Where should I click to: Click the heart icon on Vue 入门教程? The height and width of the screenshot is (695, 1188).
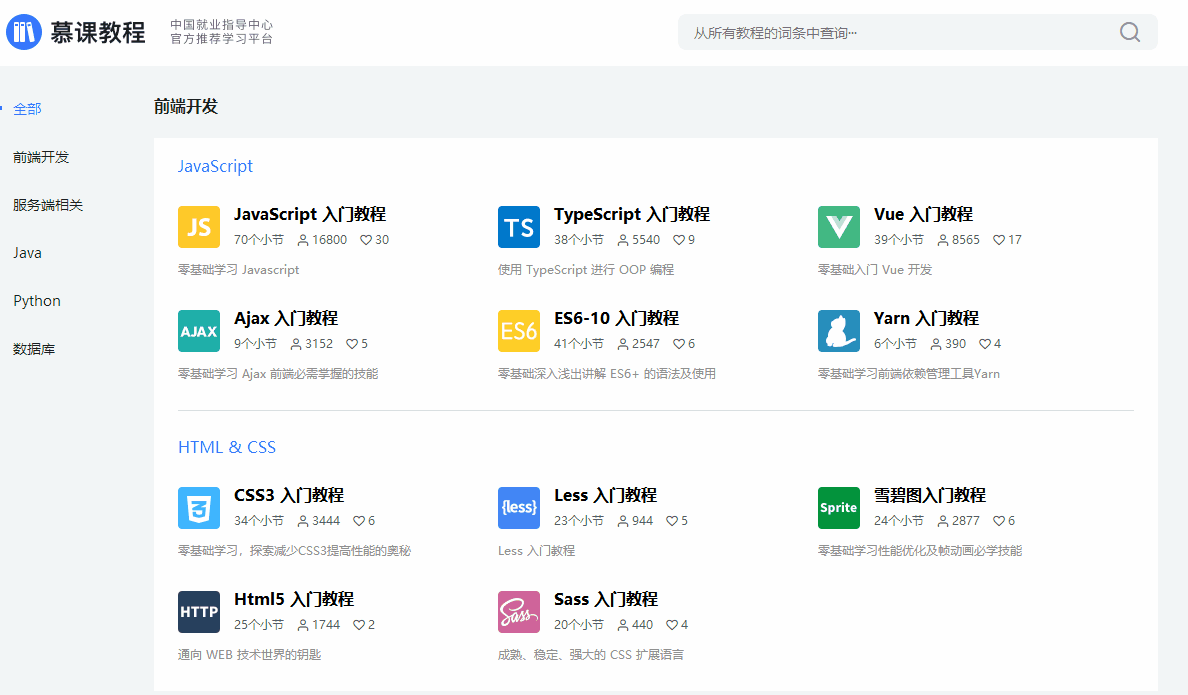999,240
